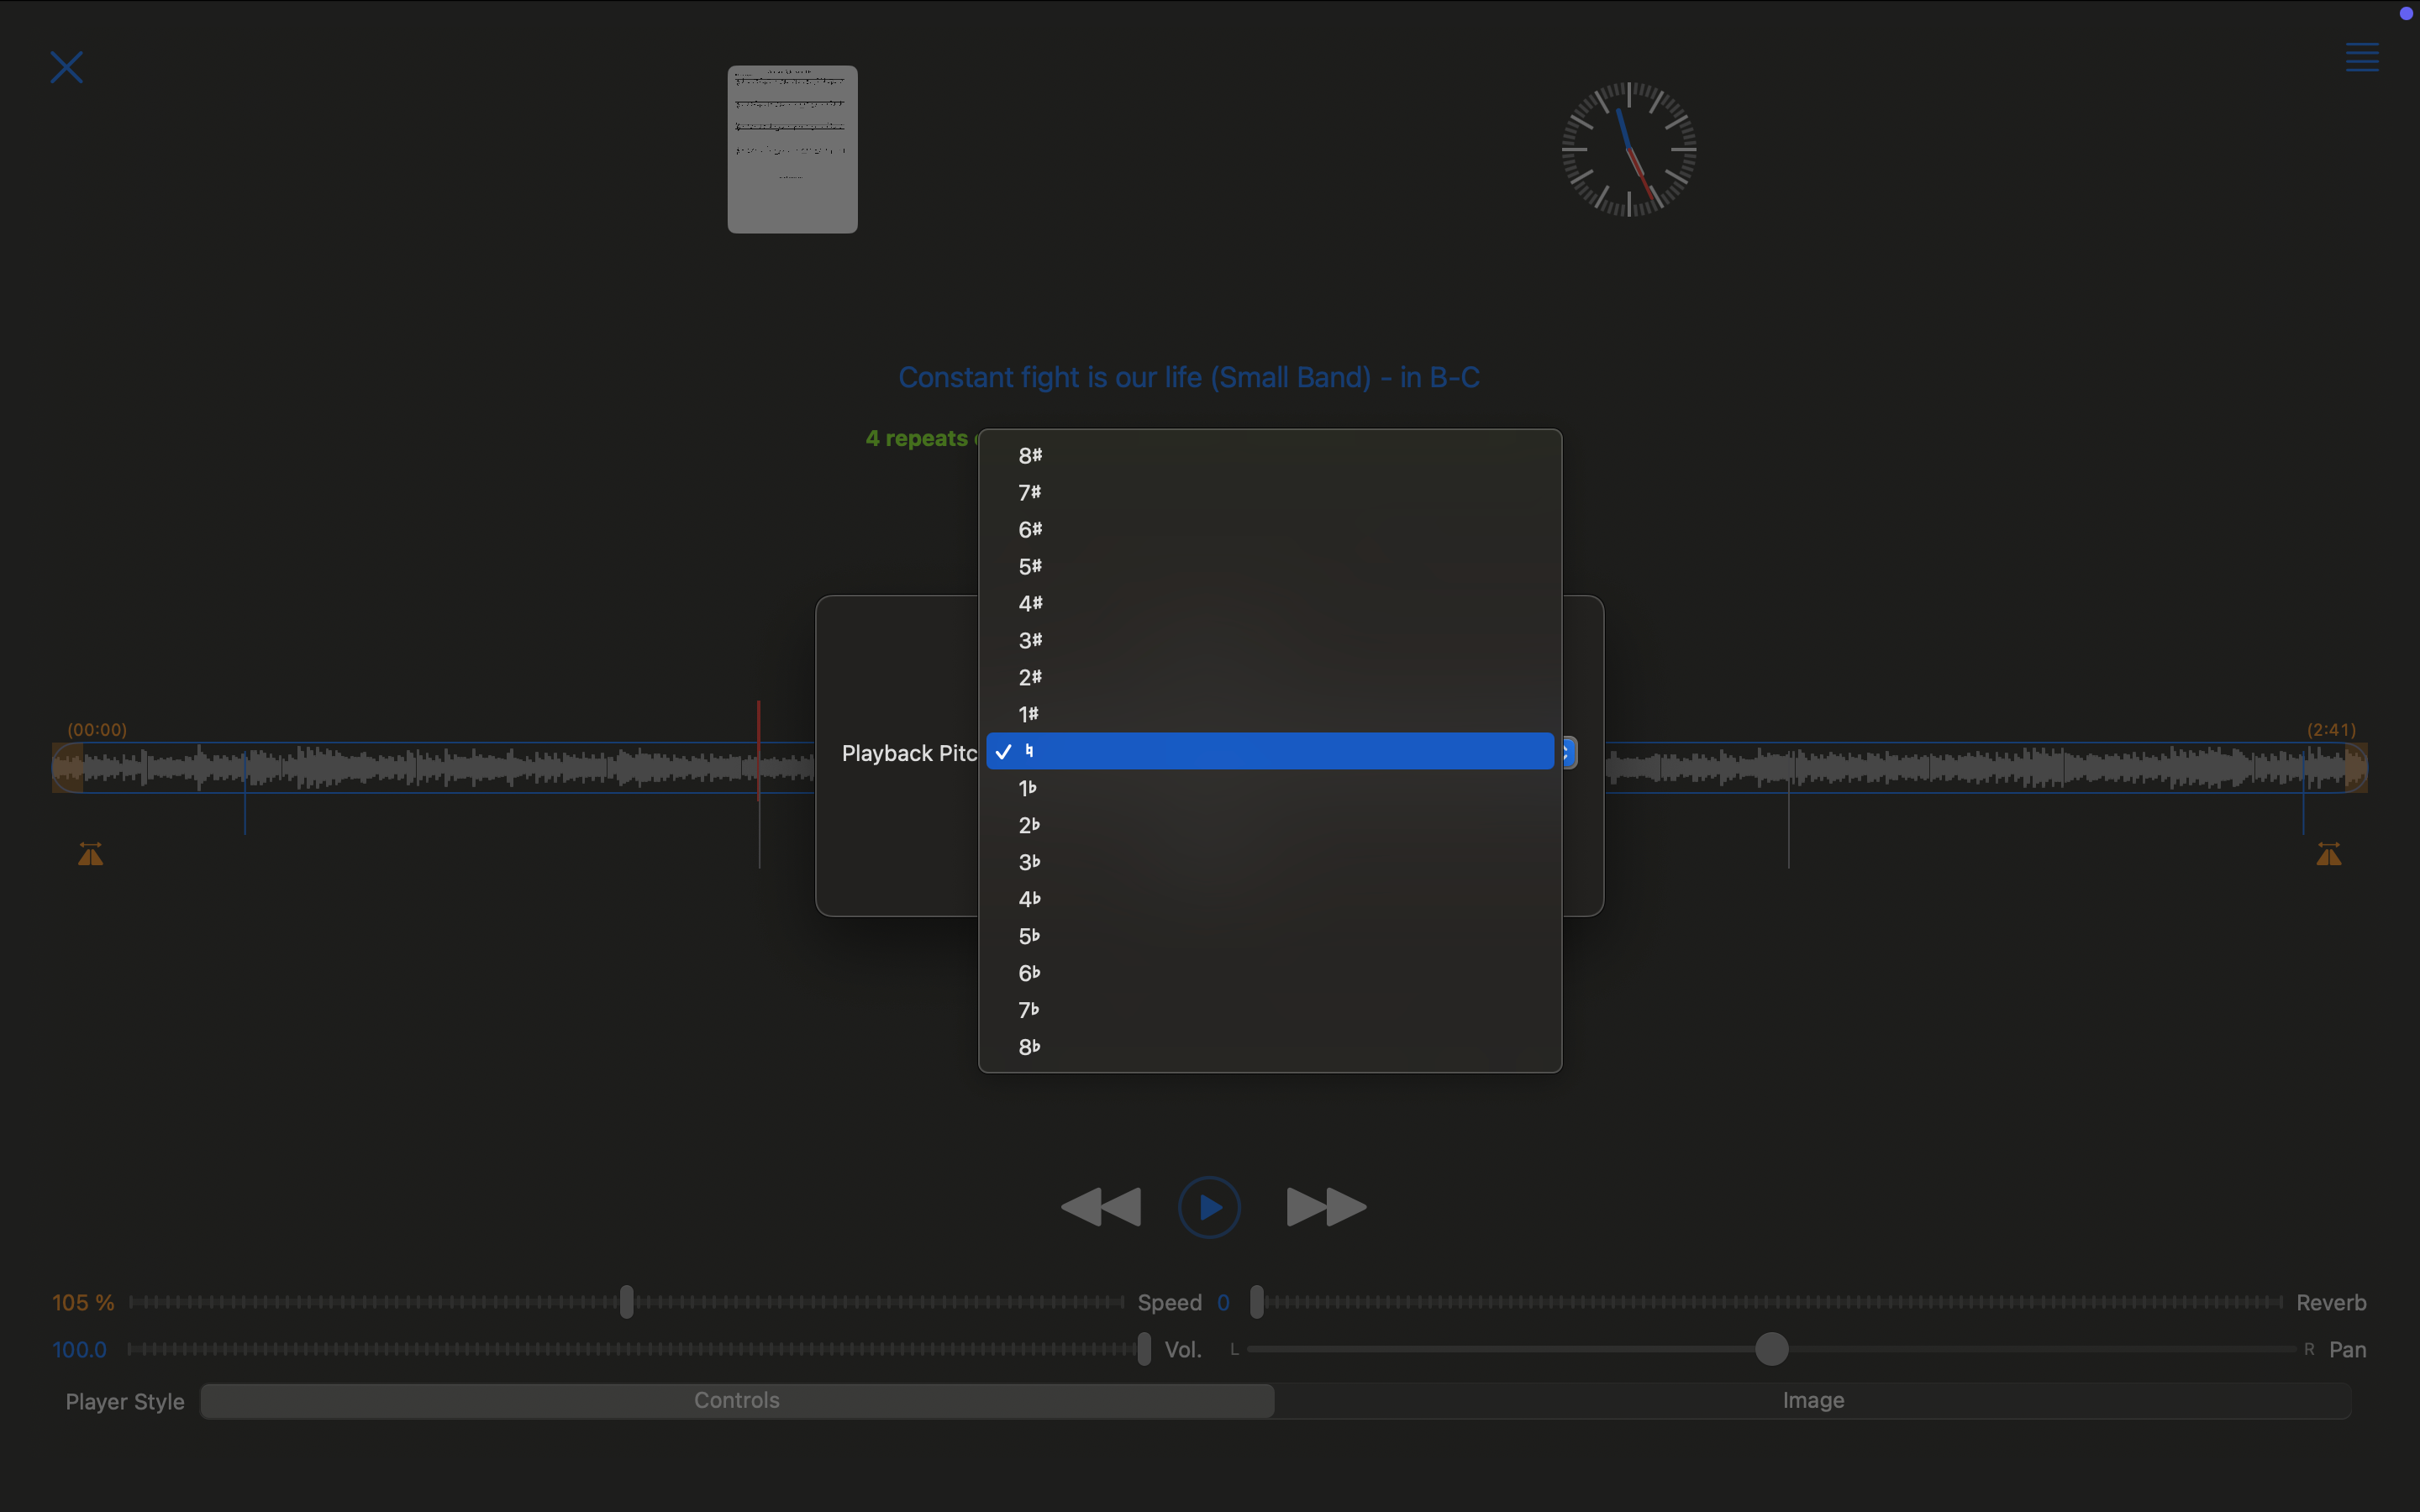Select 7♯ pitch option
Screen dimensions: 2420x1512
[1270, 493]
